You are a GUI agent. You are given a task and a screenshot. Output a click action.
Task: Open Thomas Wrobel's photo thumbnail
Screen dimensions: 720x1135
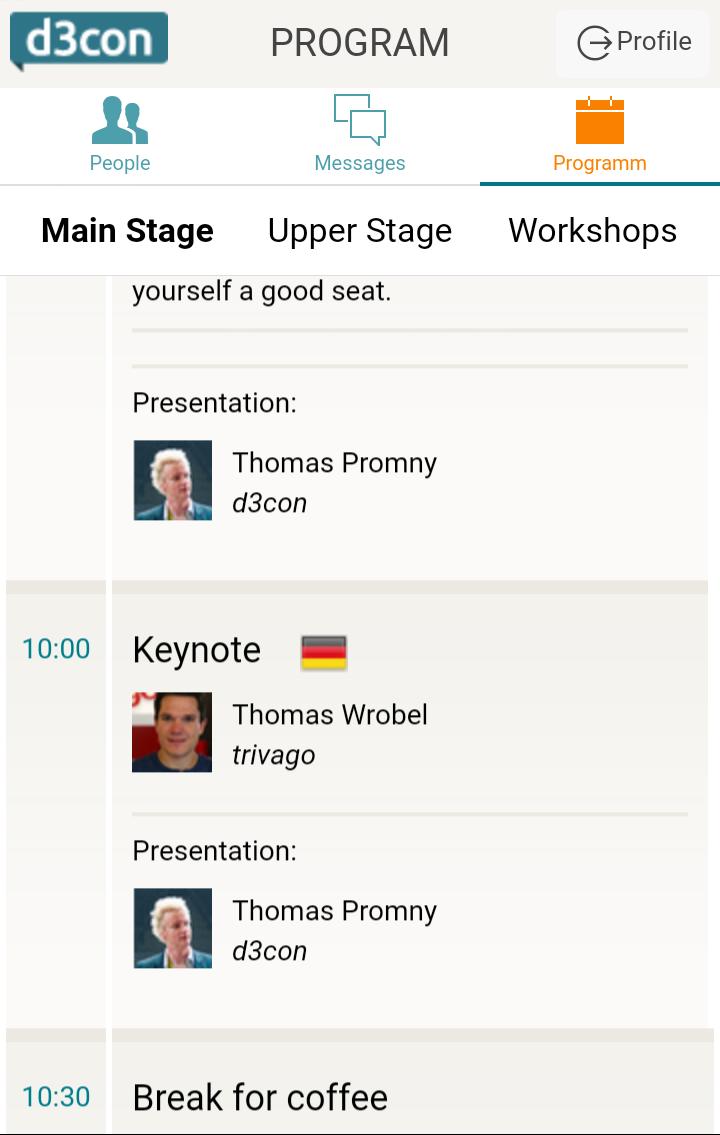[x=172, y=732]
